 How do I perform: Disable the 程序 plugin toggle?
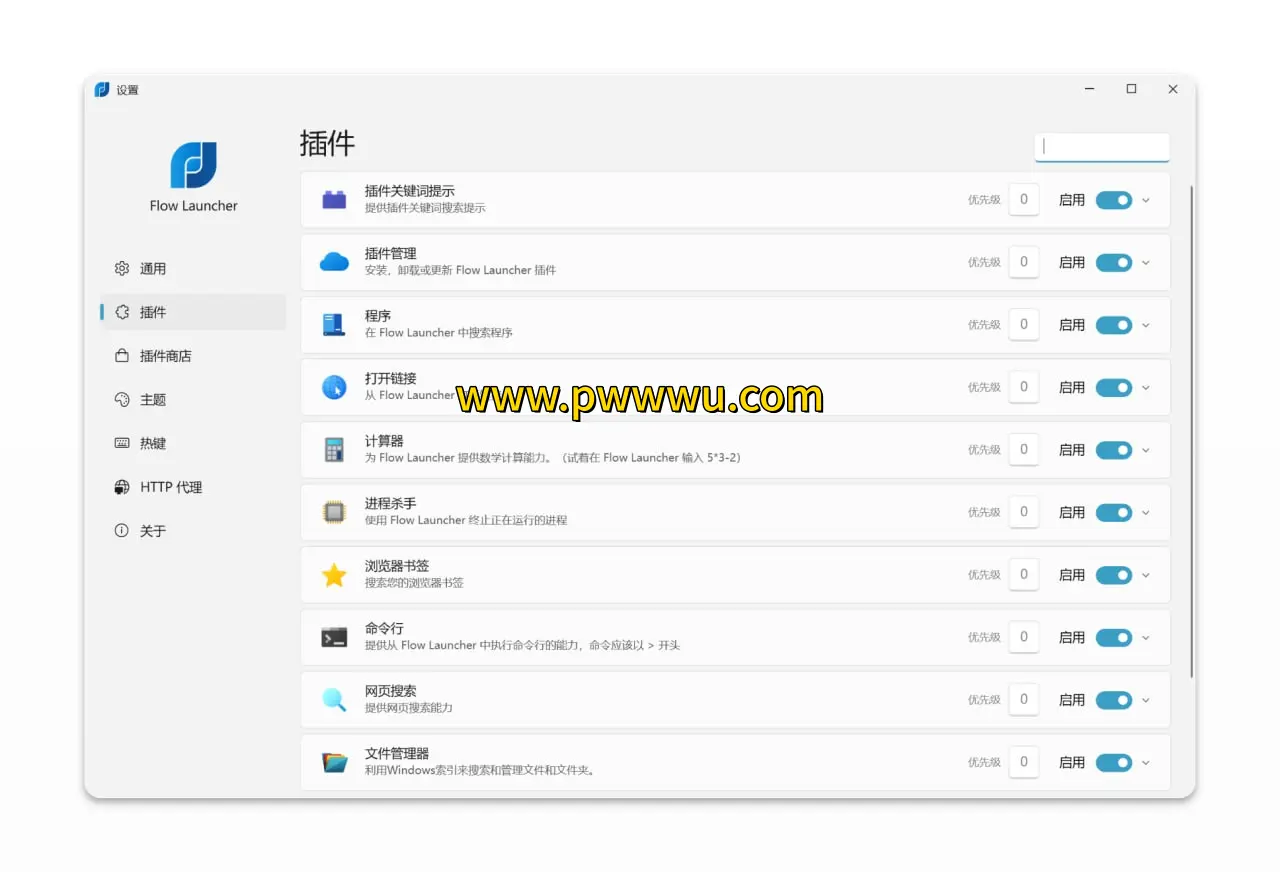1113,325
